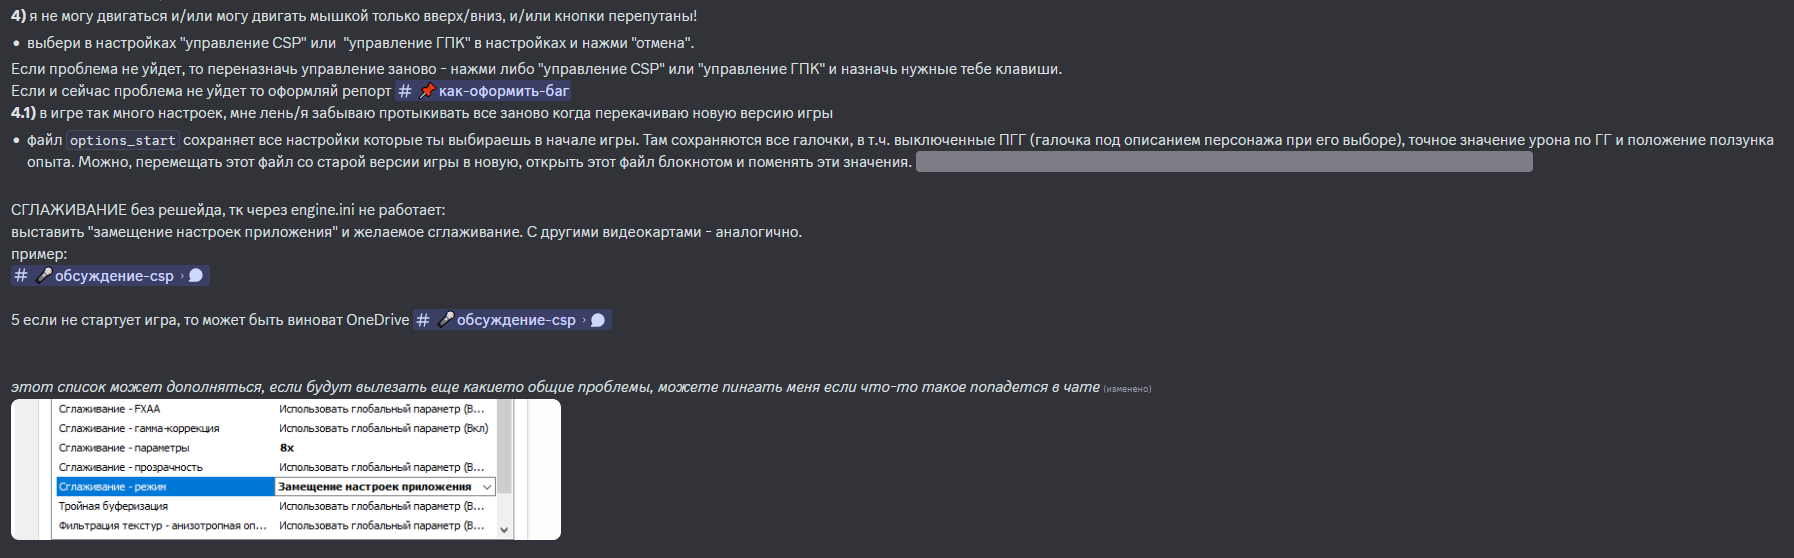Click the small "(изменено)" edited label

(1127, 389)
